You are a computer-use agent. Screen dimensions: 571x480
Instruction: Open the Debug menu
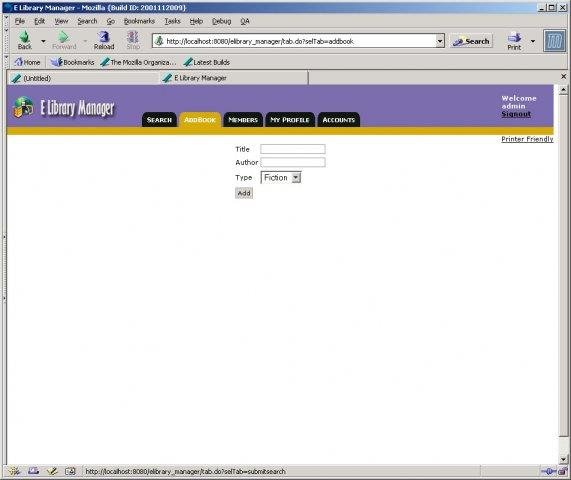coord(222,21)
